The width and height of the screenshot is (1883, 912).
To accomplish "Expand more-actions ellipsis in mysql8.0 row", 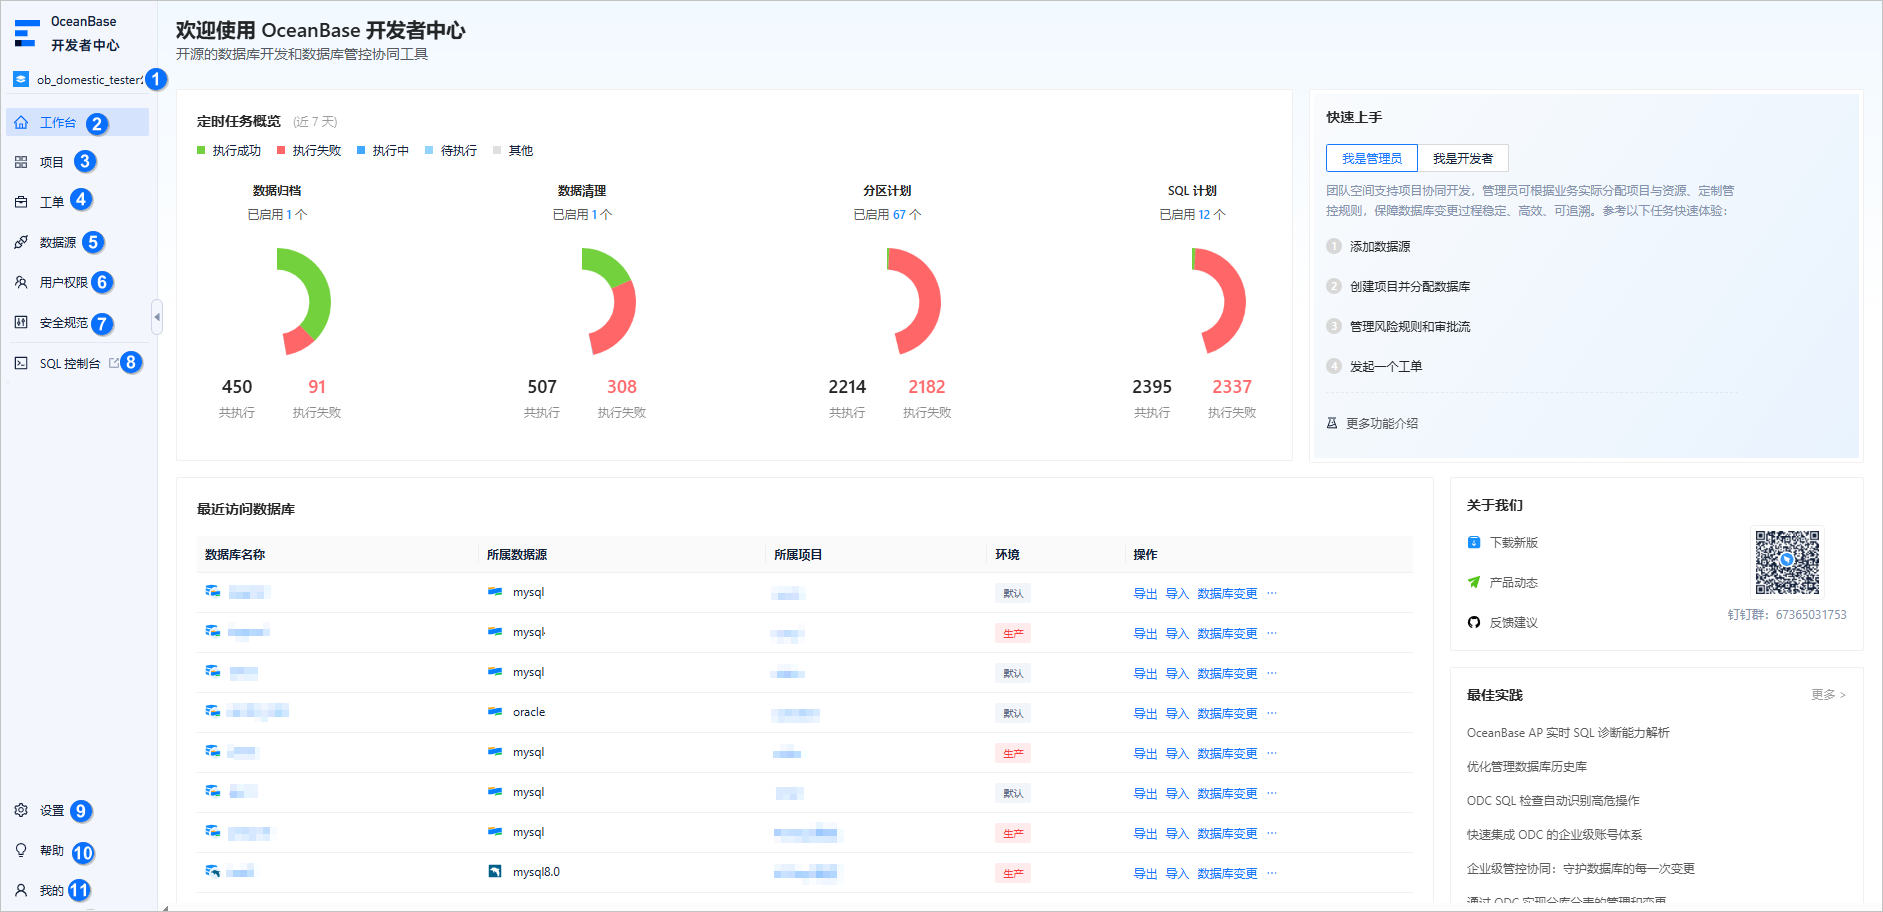I will [x=1272, y=873].
